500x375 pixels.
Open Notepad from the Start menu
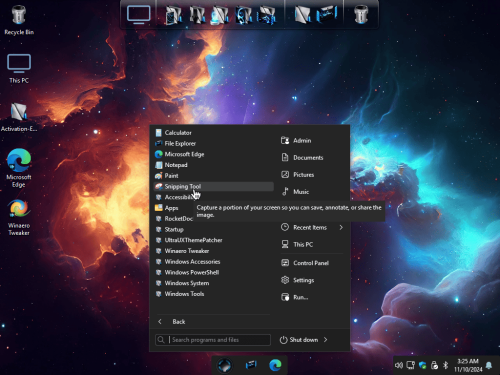[213, 165]
